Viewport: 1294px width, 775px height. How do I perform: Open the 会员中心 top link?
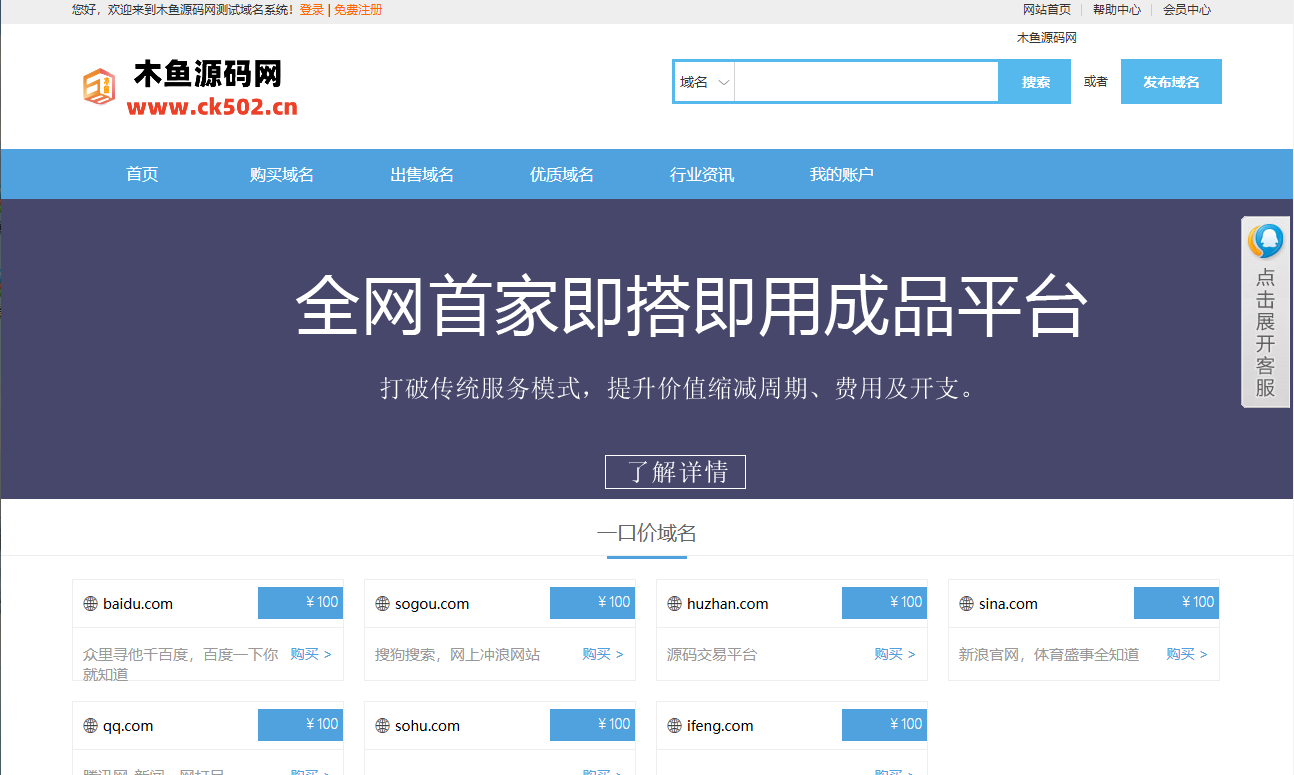coord(1187,10)
